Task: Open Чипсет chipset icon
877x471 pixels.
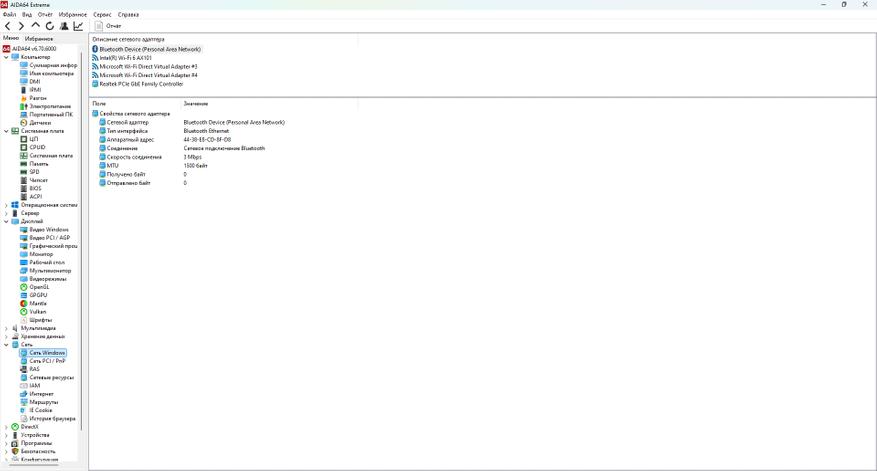Action: click(x=23, y=180)
